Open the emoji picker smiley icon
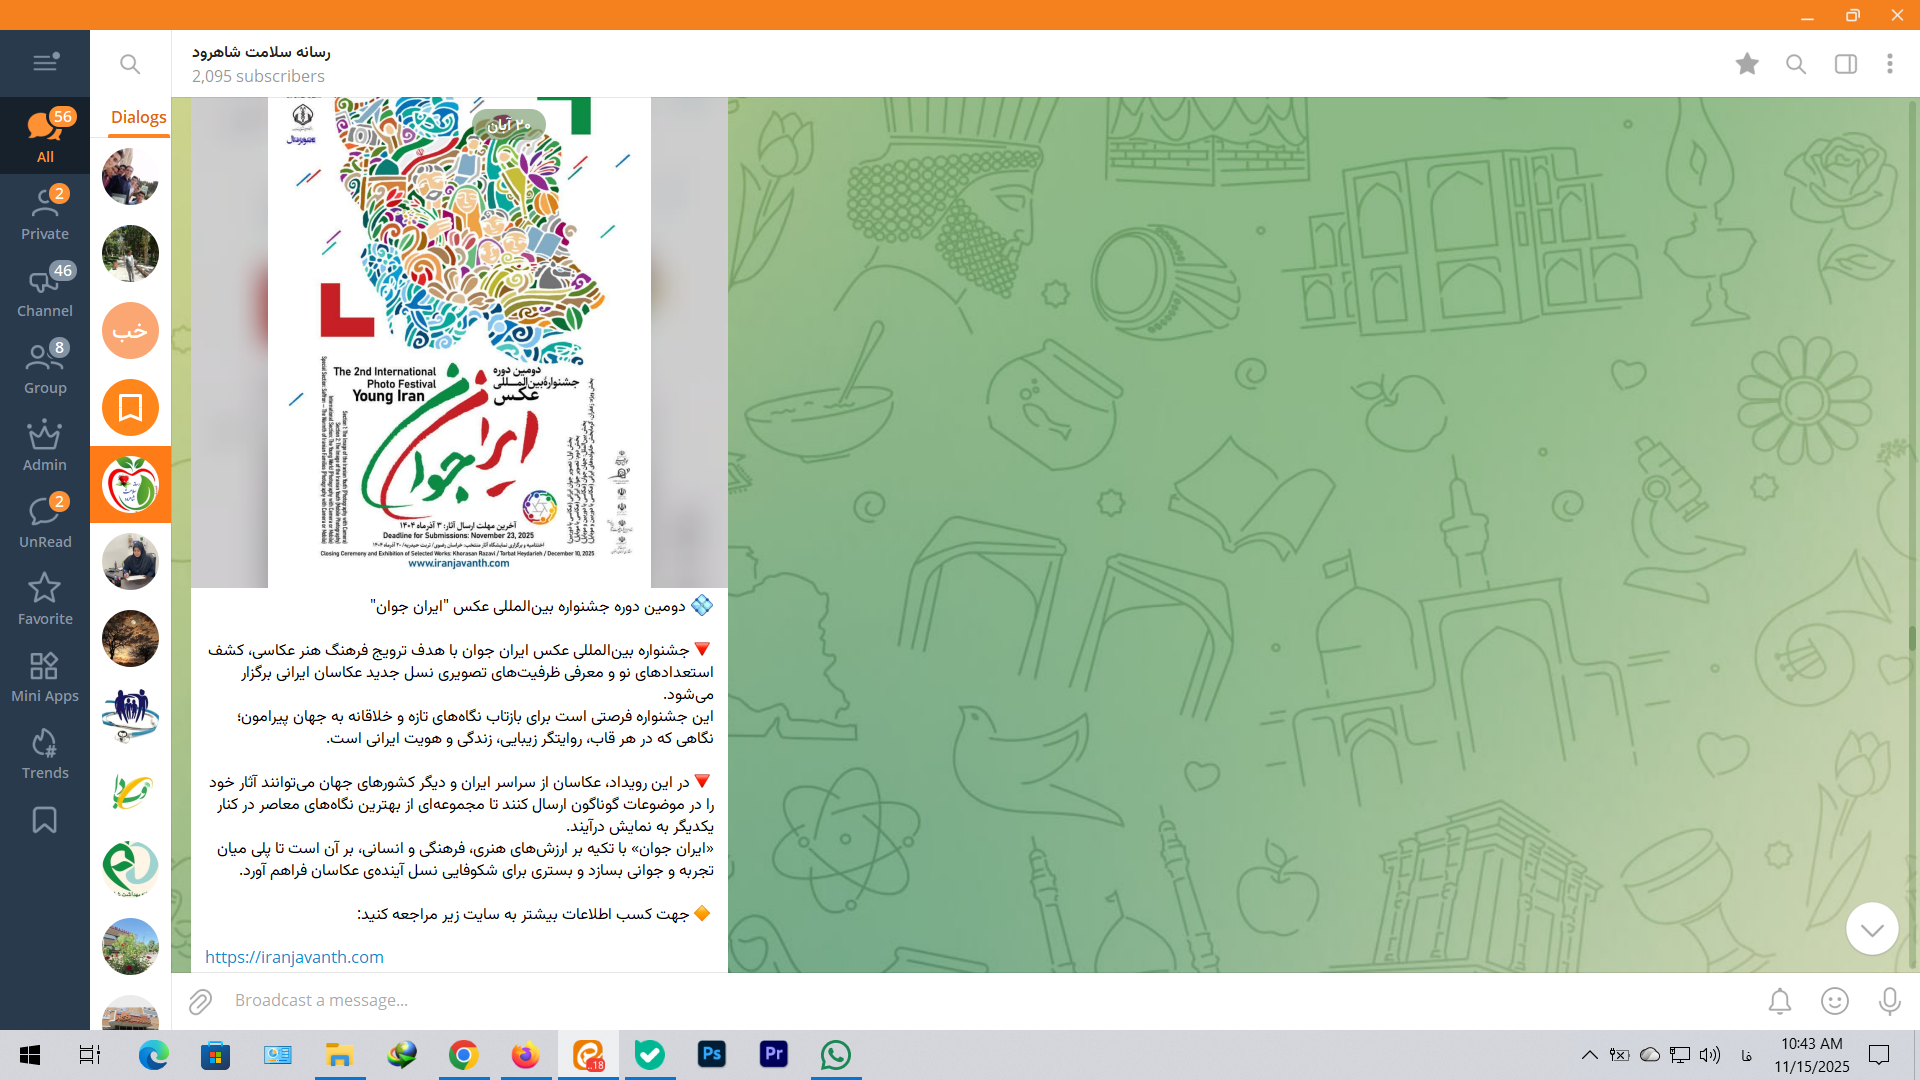Viewport: 1920px width, 1080px height. pyautogui.click(x=1834, y=1001)
